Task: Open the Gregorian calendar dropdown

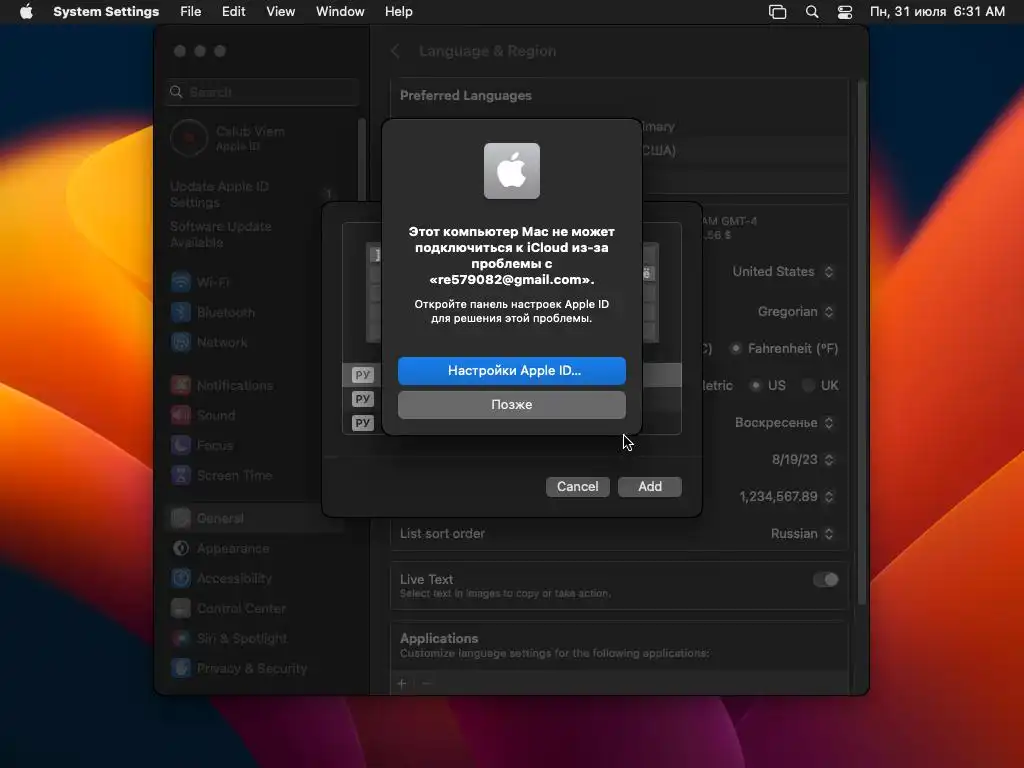Action: coord(795,312)
